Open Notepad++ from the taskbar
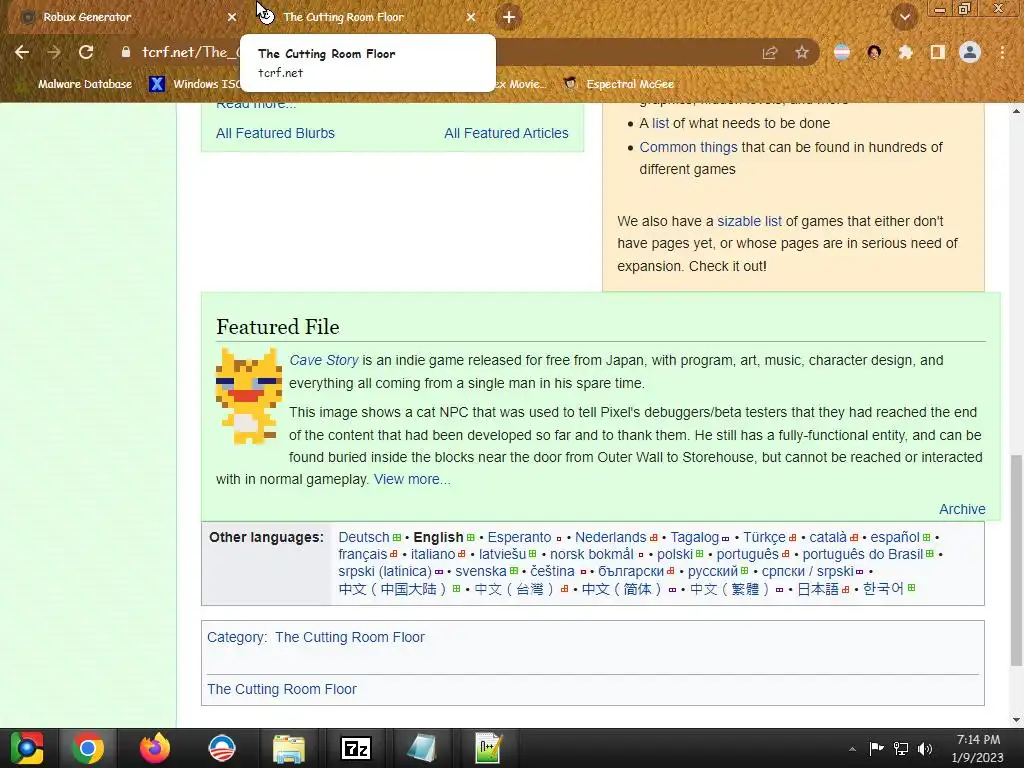Screen dimensions: 1024x768 [x=488, y=748]
